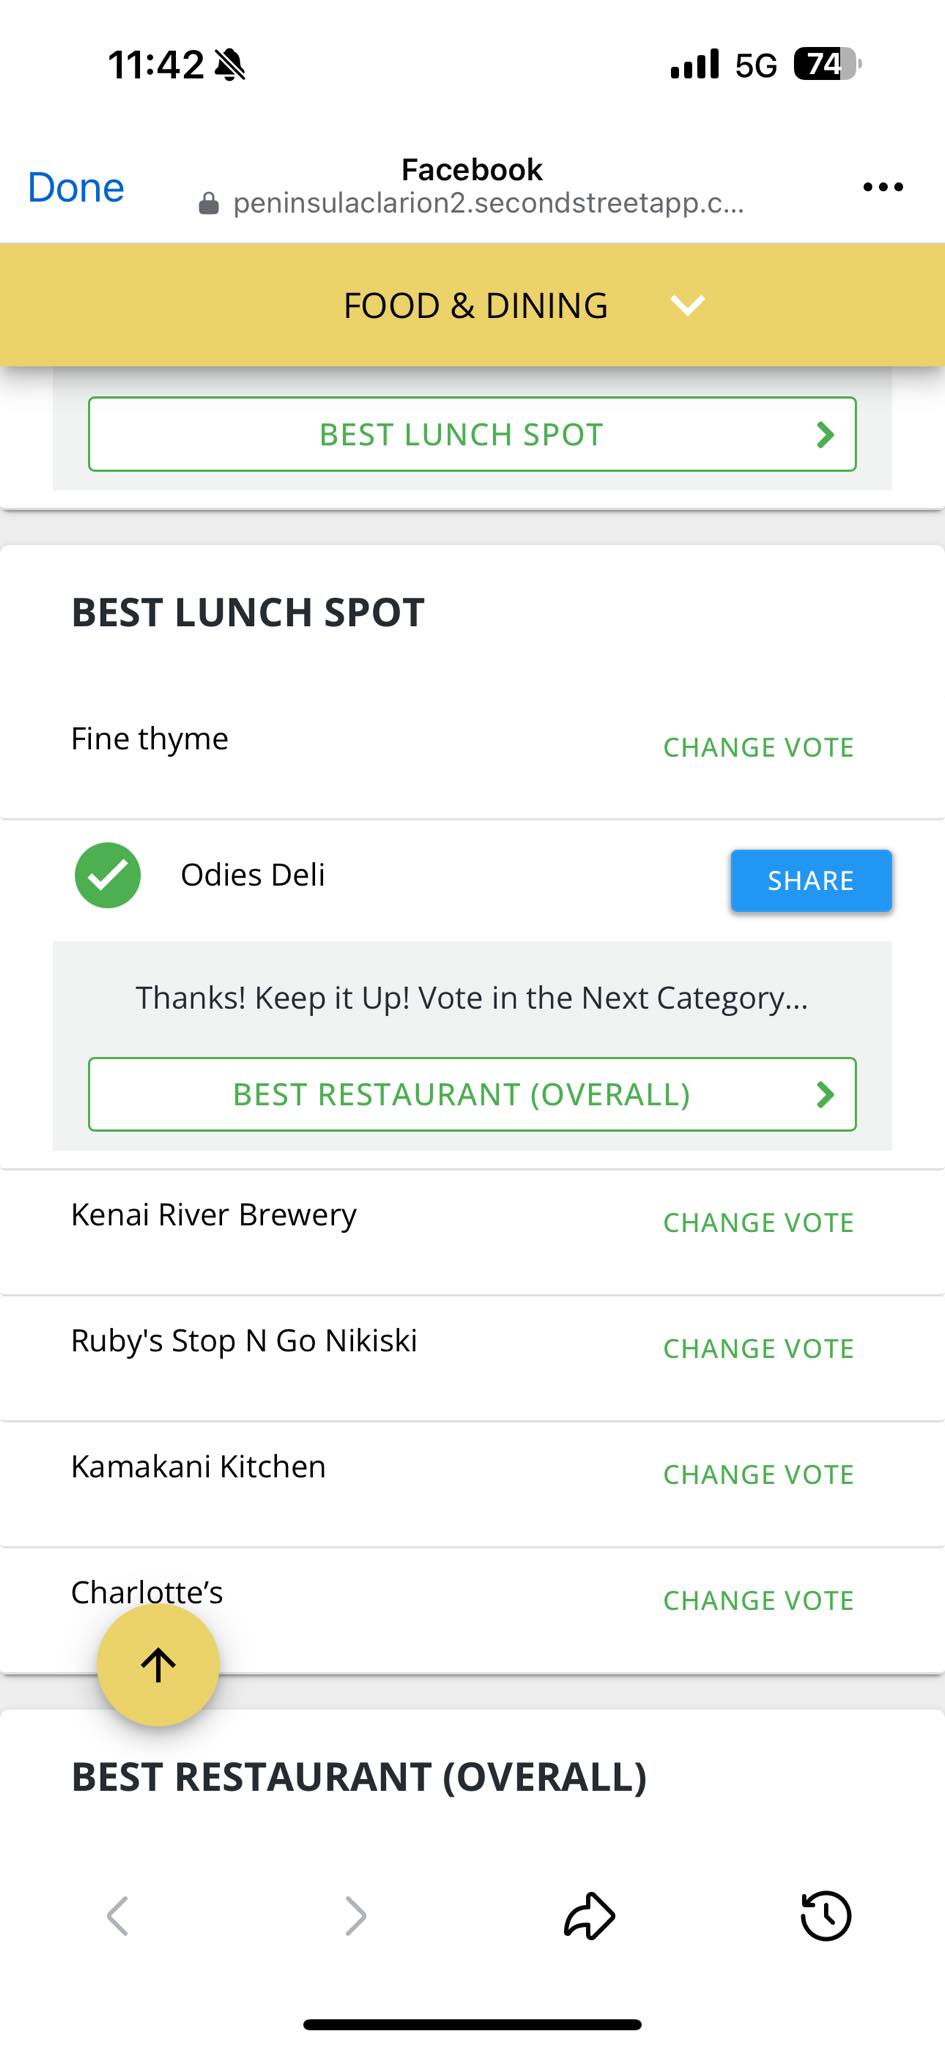Tap the scroll-to-top arrow button

pos(158,1664)
